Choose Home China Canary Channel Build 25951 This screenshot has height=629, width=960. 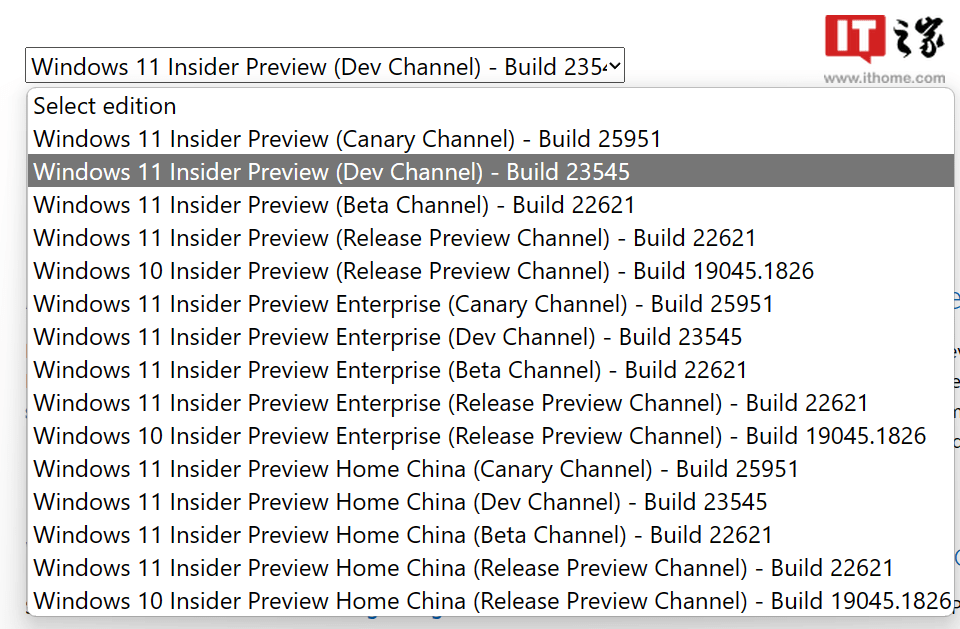coord(416,468)
